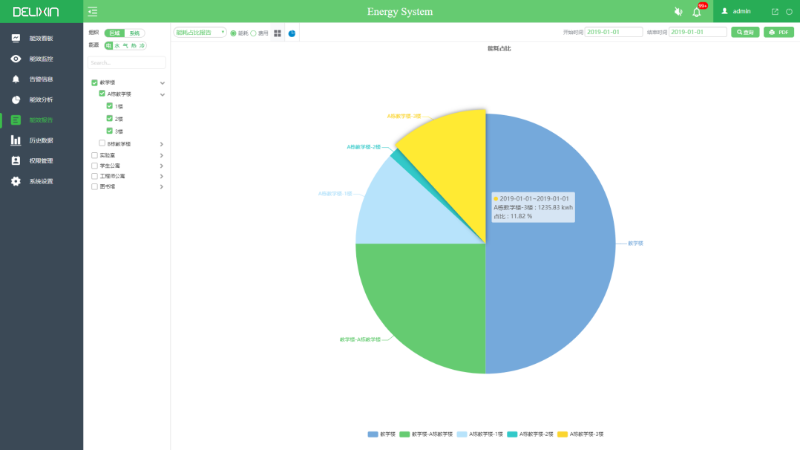Screen dimensions: 800x450
Task: Open the gear settings item in sidebar
Action: point(16,181)
